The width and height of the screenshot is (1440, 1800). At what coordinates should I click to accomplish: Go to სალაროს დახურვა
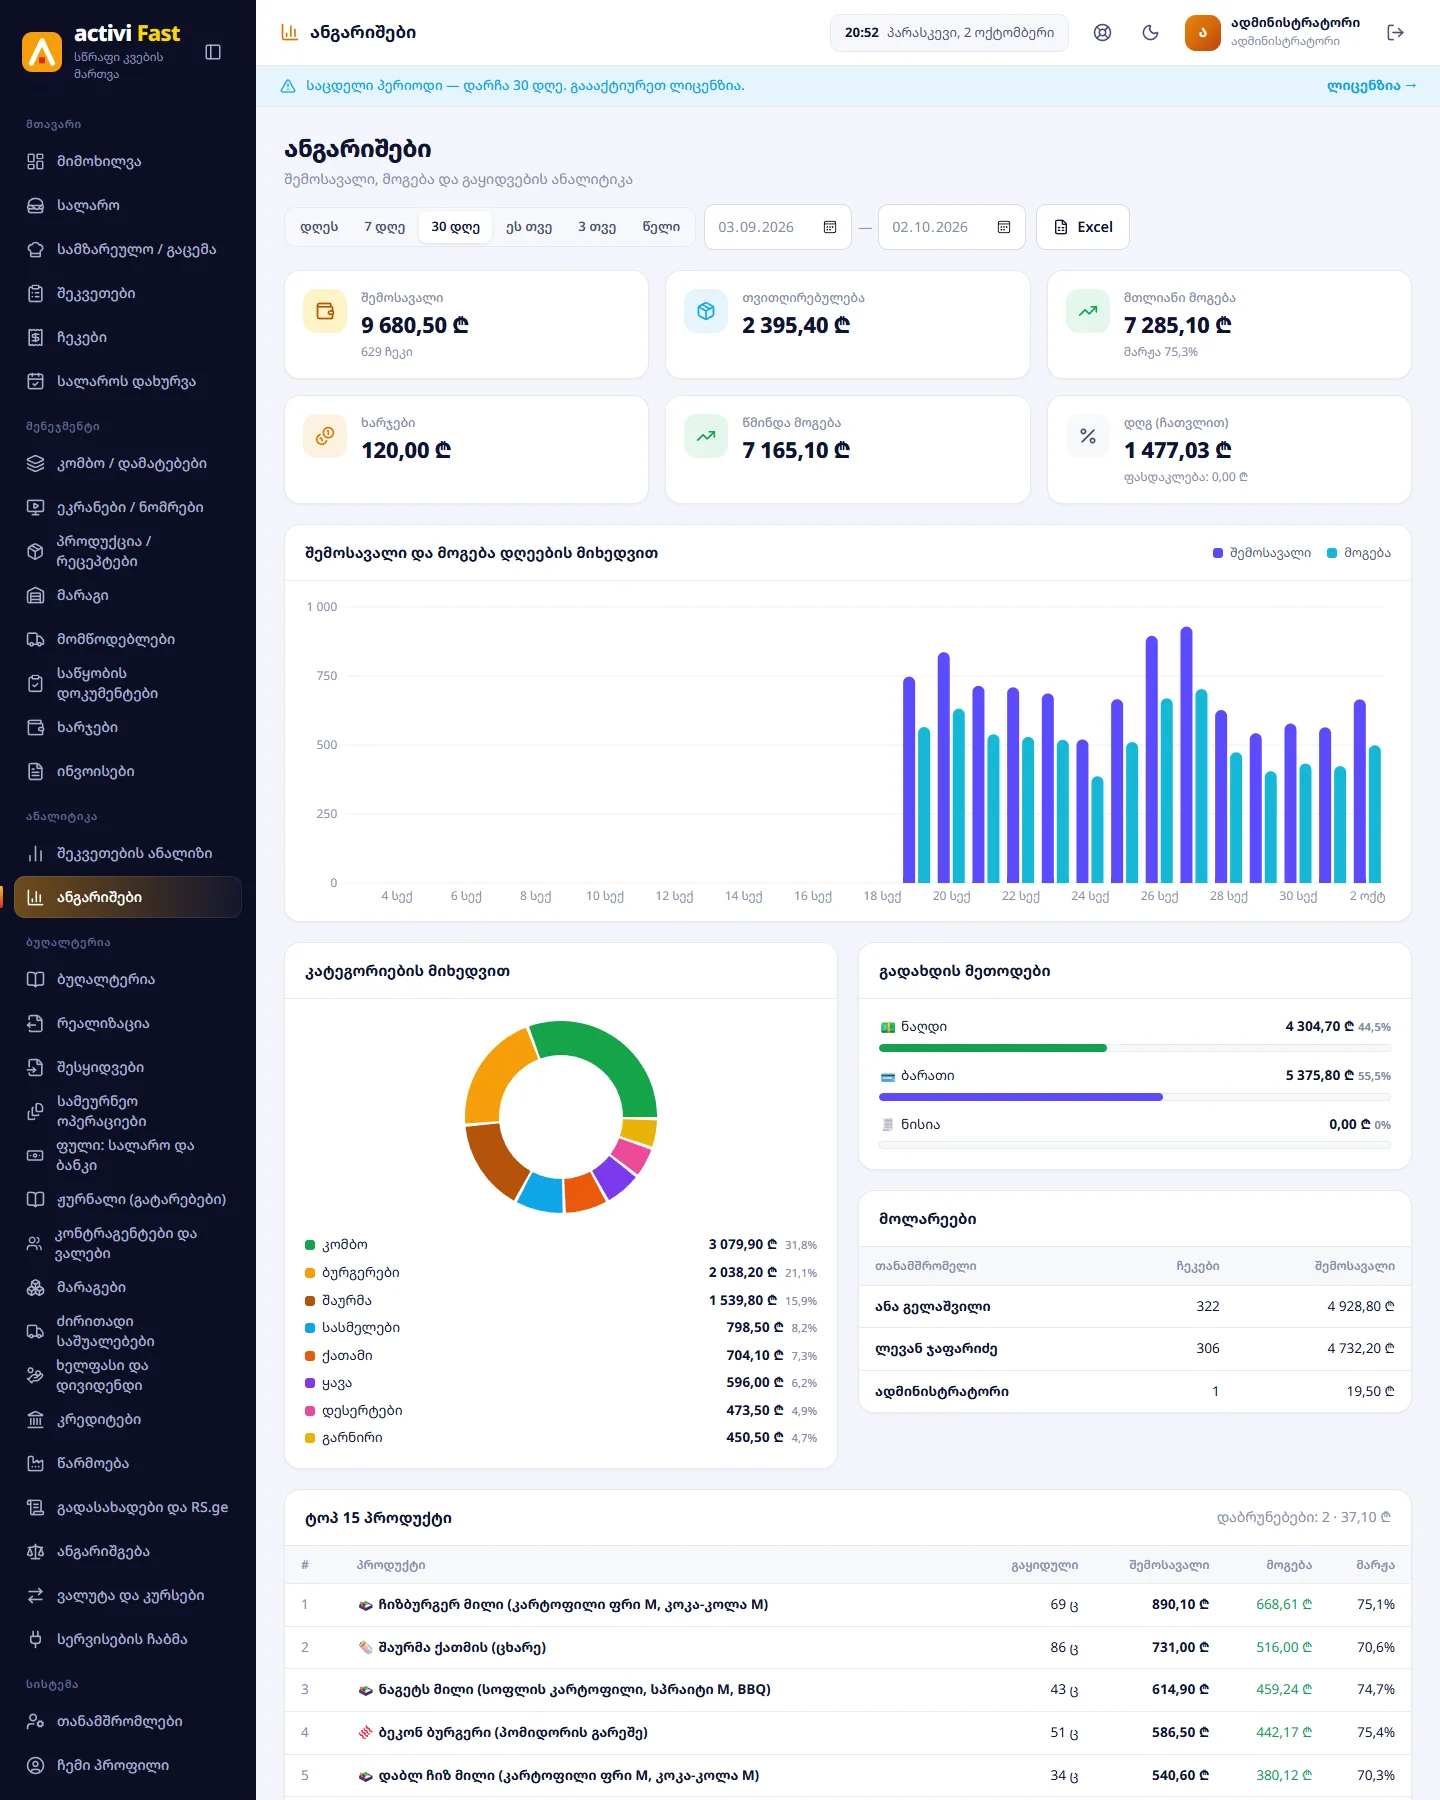click(x=128, y=382)
